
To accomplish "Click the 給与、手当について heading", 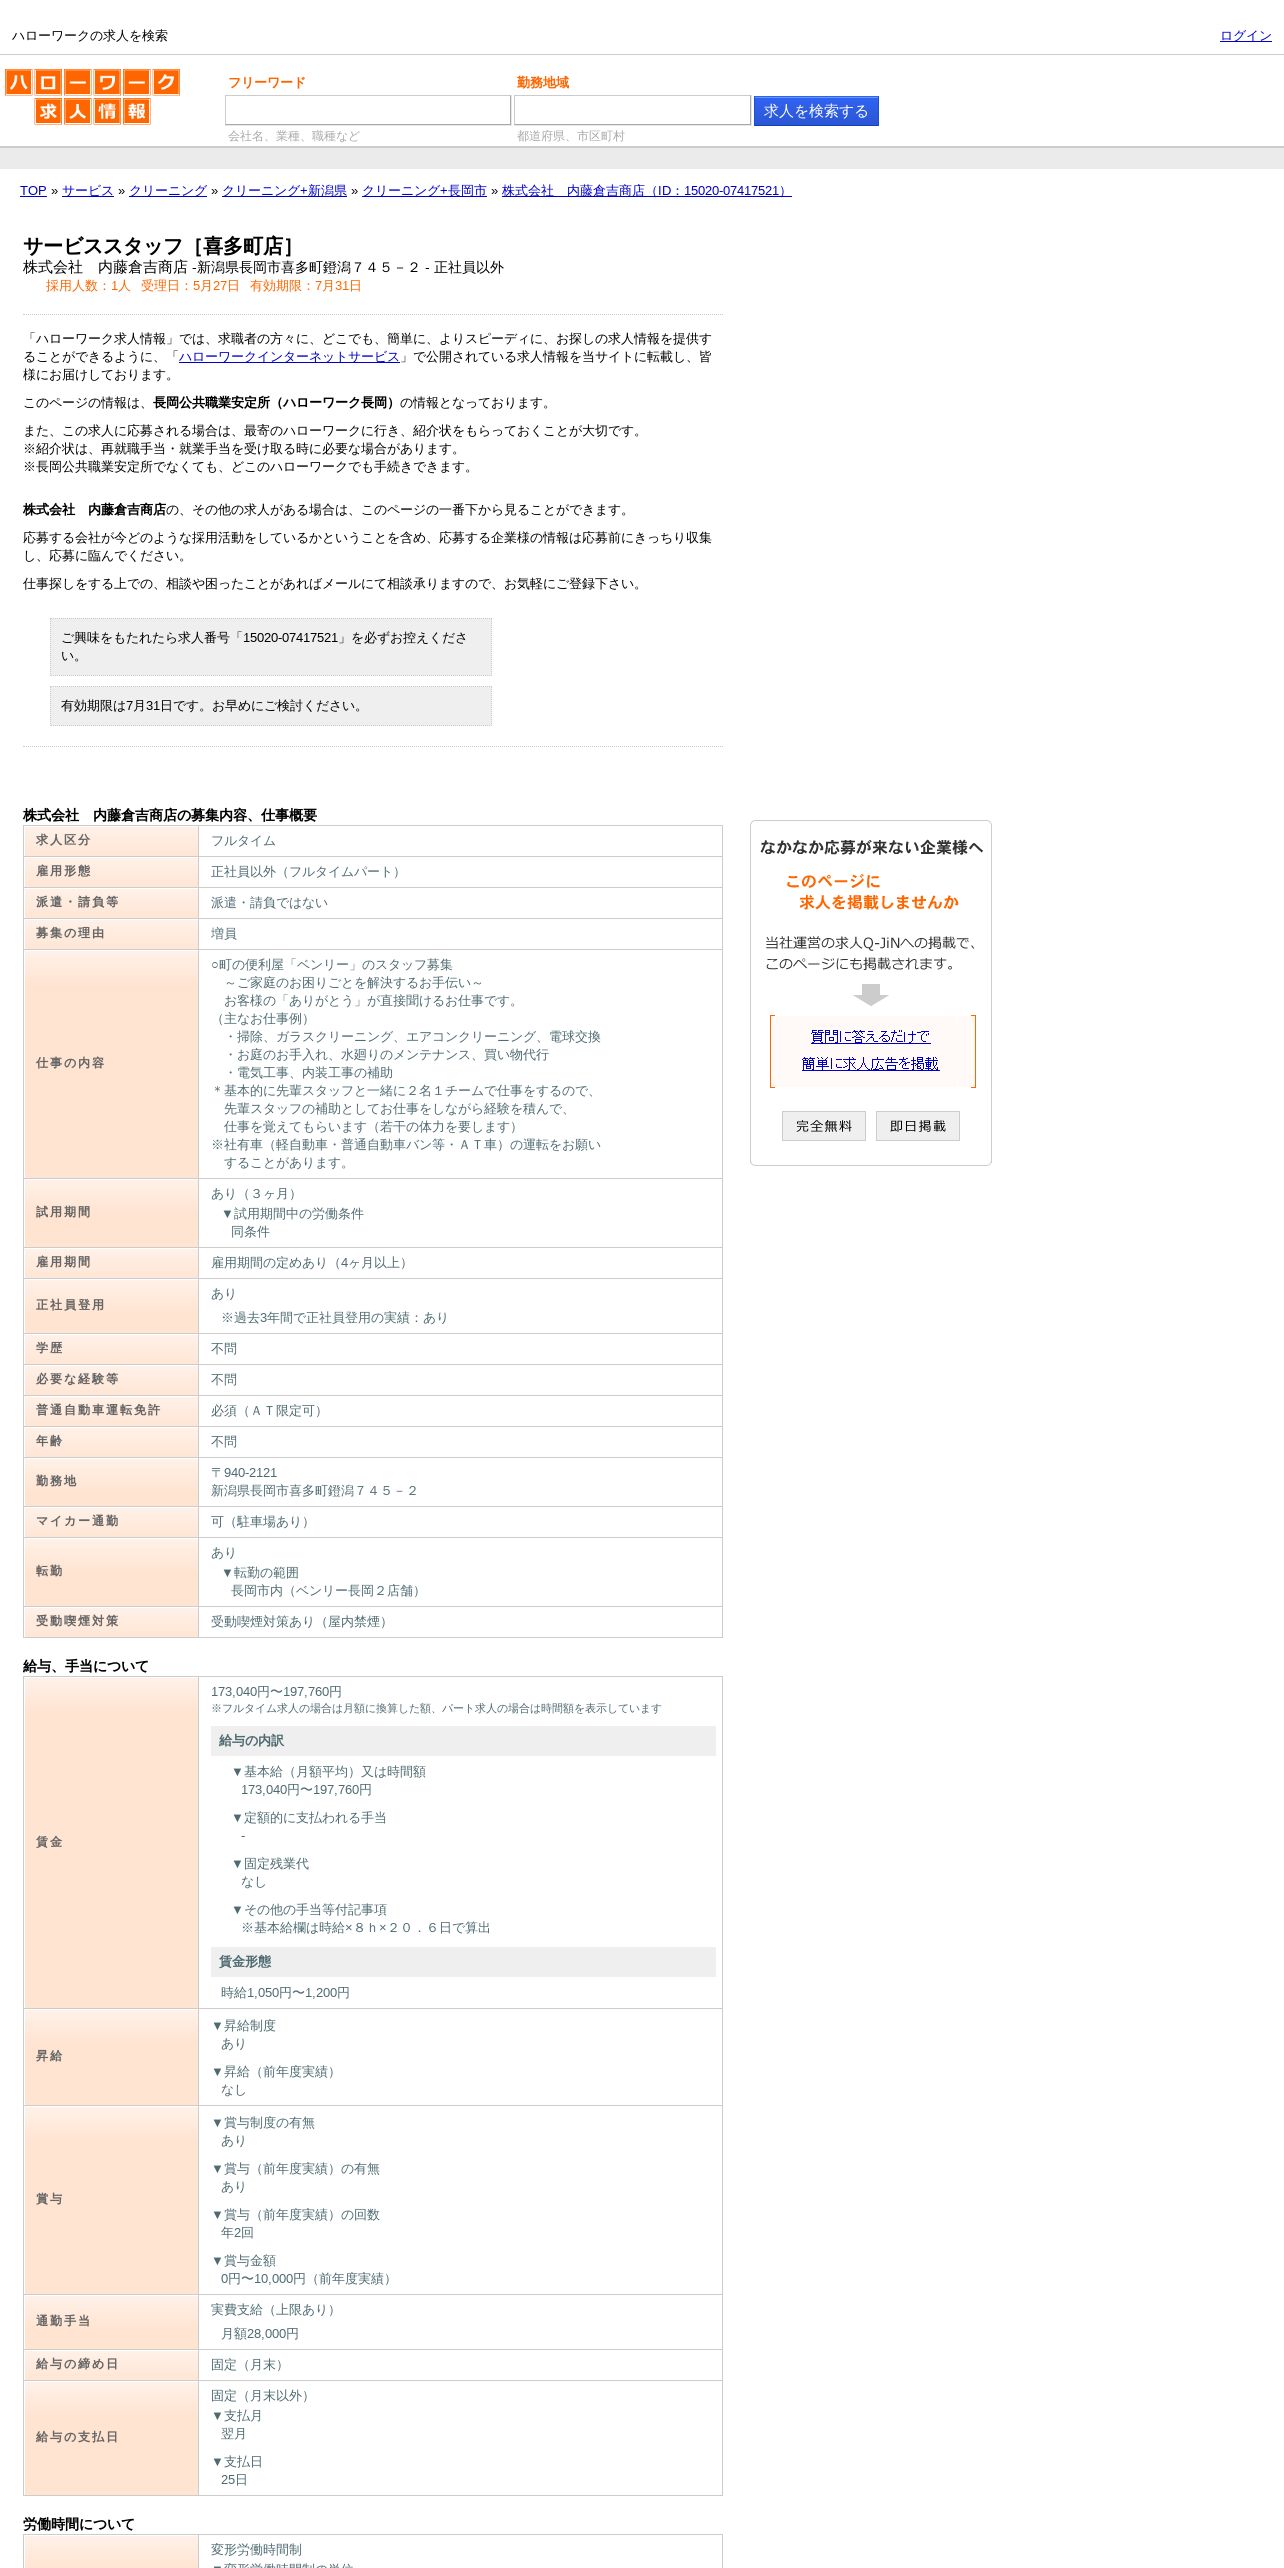I will pos(86,1666).
